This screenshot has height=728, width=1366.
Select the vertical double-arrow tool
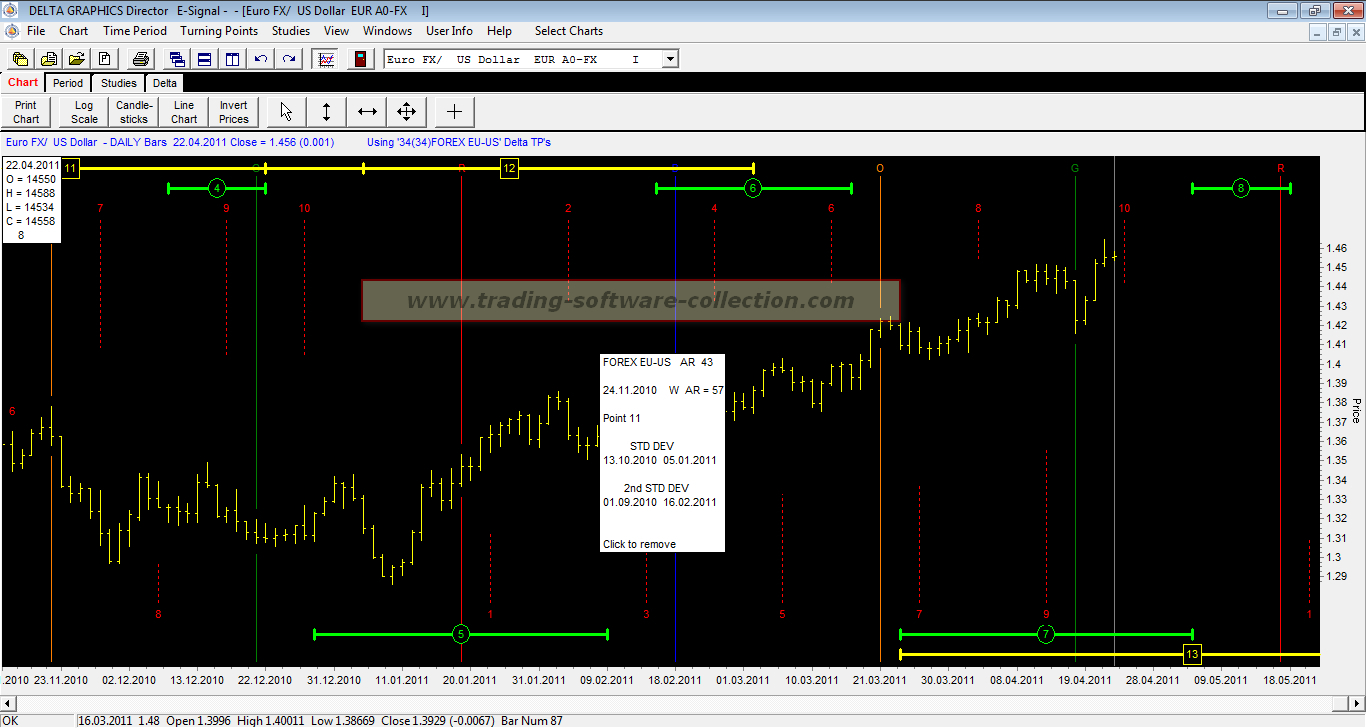326,111
